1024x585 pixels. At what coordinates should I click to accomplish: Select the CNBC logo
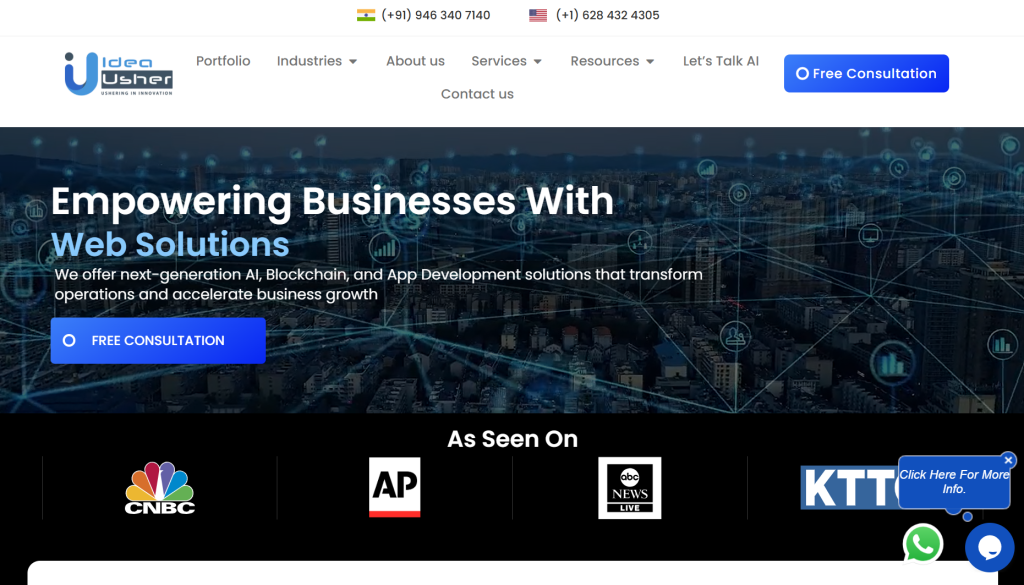point(159,488)
